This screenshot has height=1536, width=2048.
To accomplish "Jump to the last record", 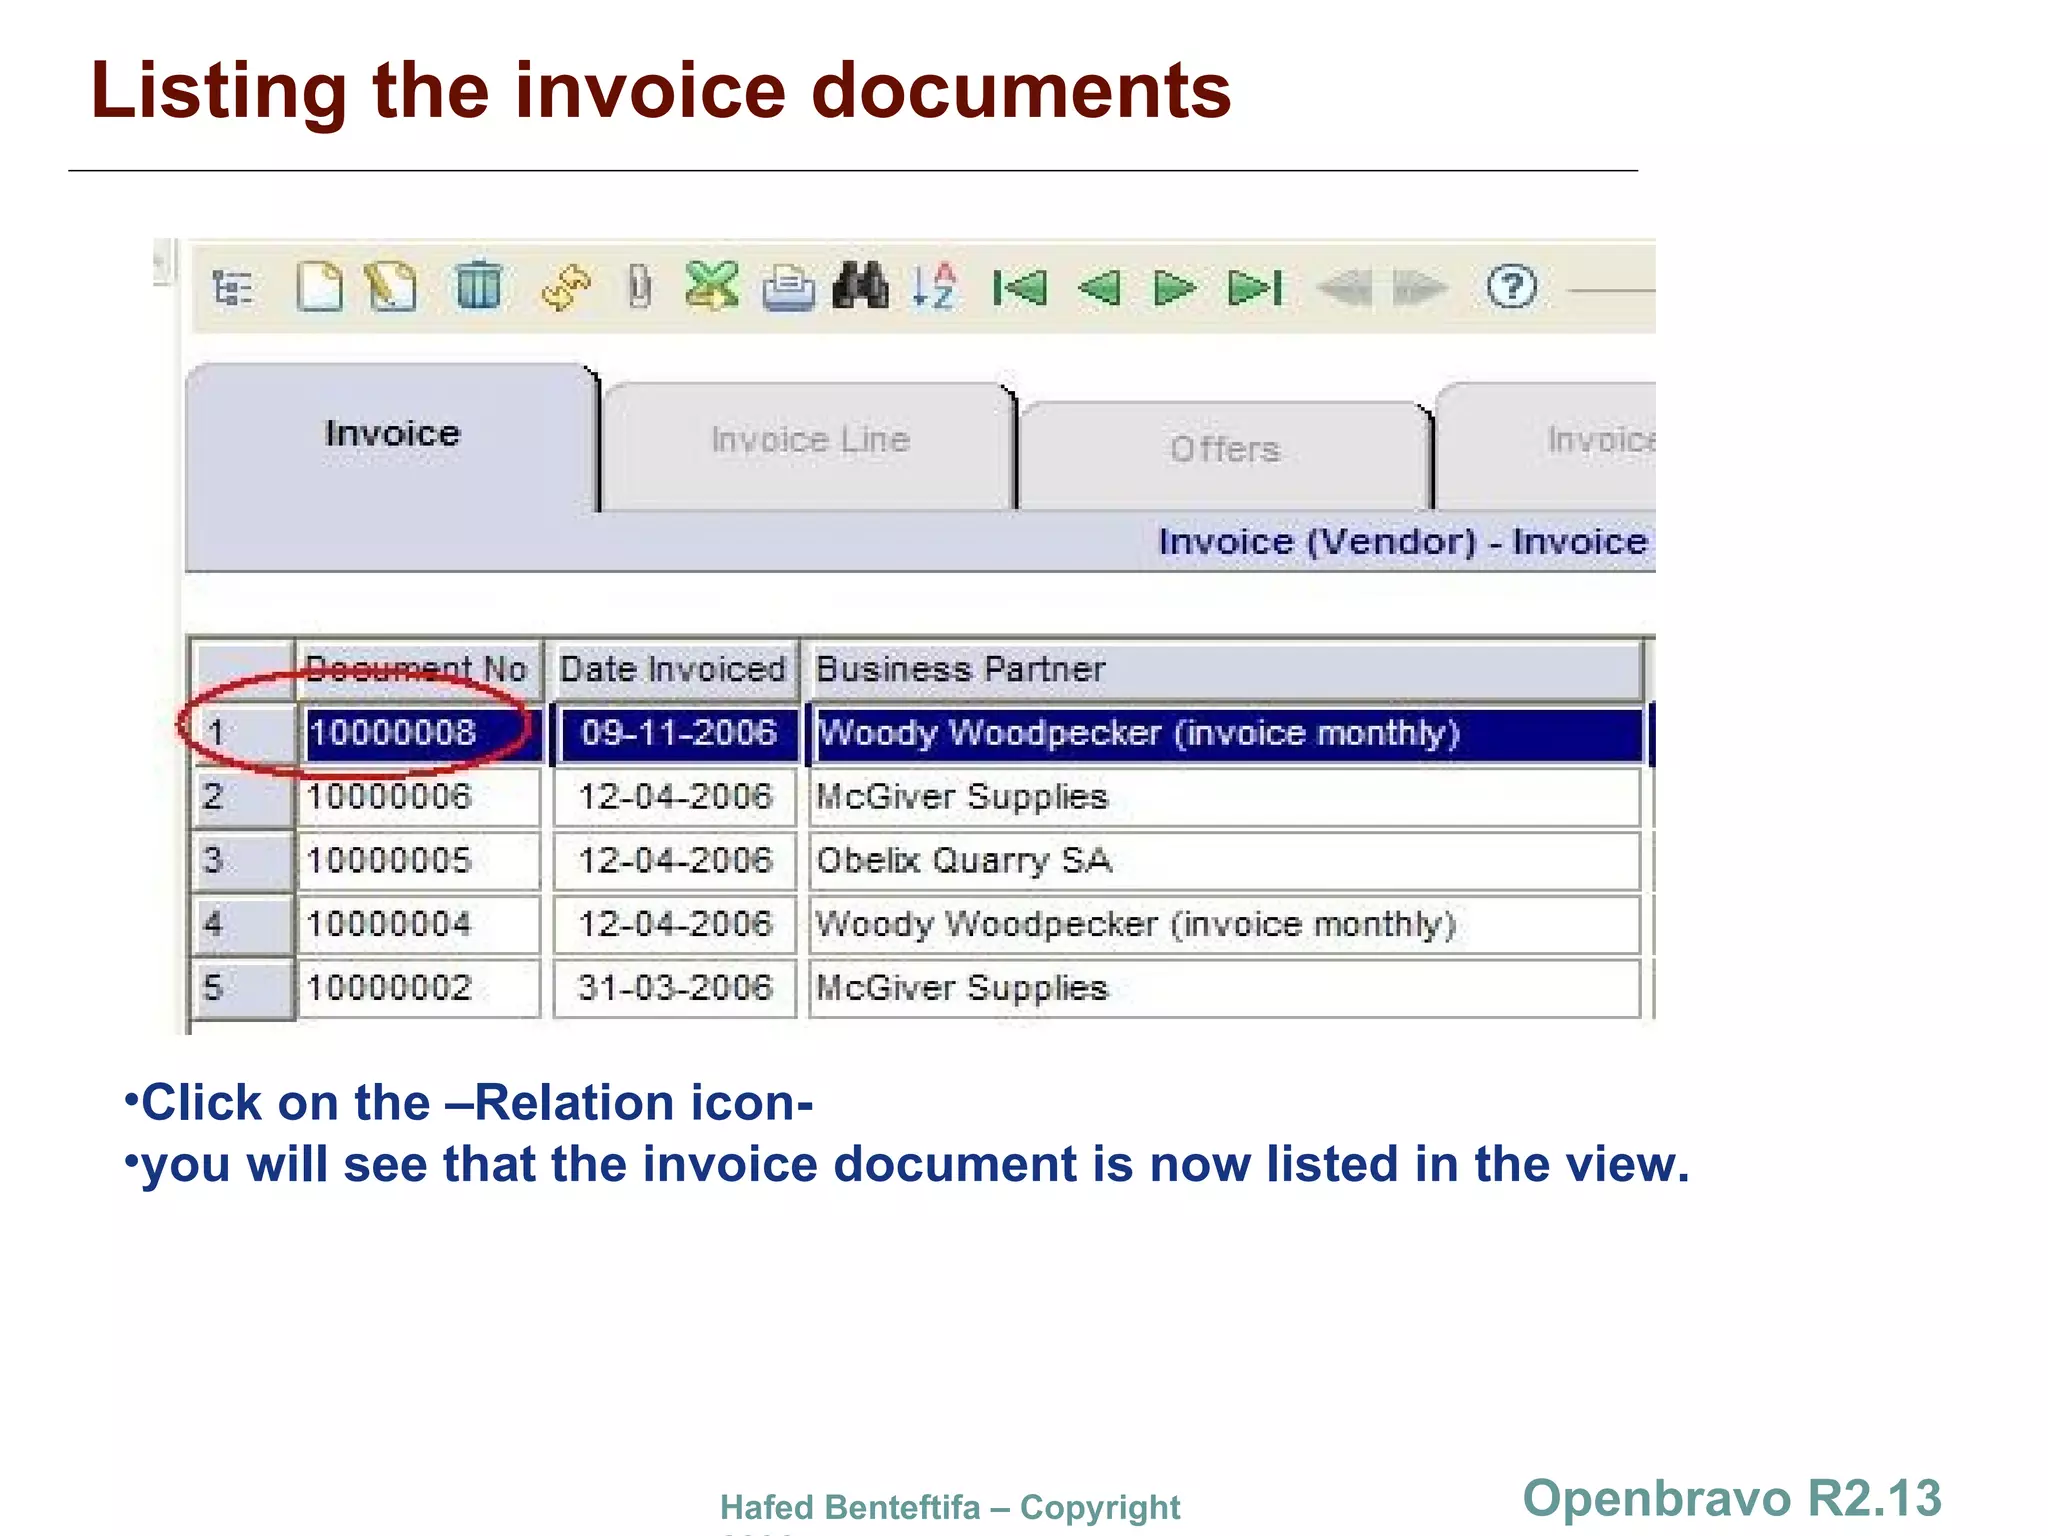I will 1255,288.
